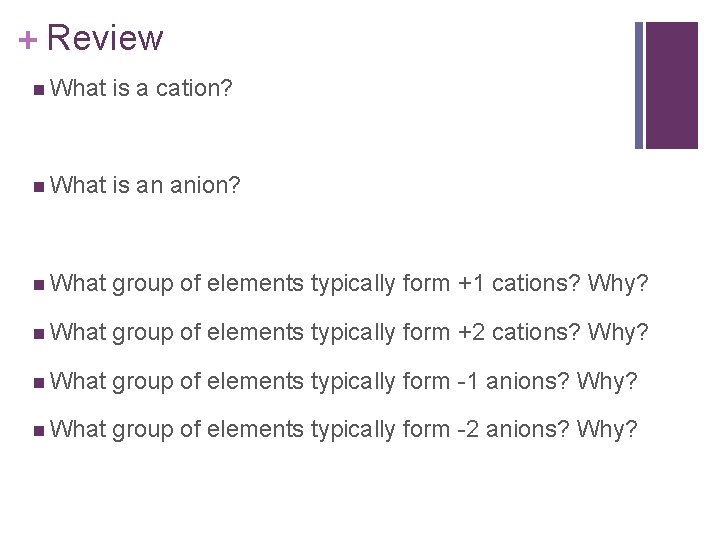The width and height of the screenshot is (720, 540).
Task: Click the plus sign before Review
Action: click(x=27, y=40)
